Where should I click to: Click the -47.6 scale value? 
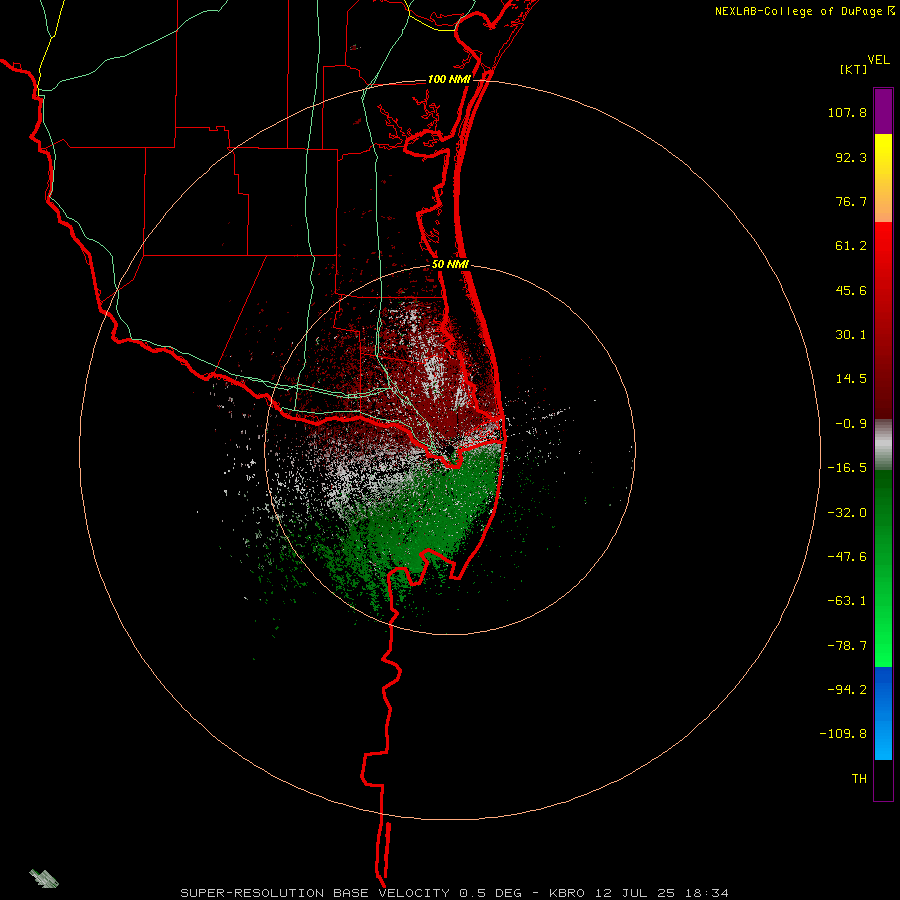click(x=847, y=557)
